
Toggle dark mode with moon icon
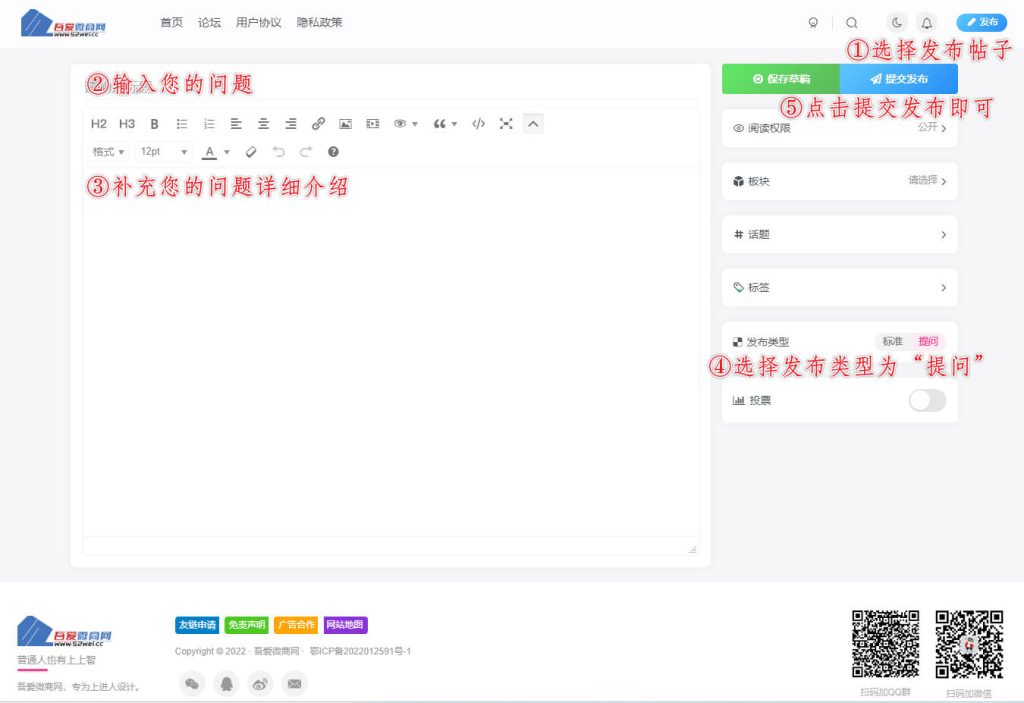(897, 22)
